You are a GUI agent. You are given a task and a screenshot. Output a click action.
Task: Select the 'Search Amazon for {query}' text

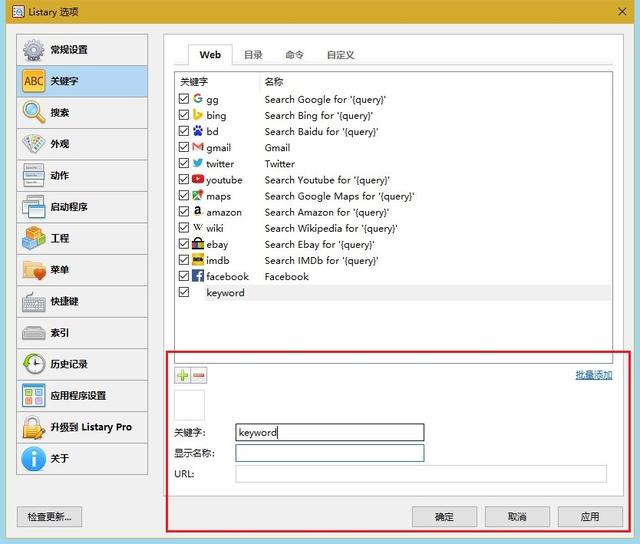[x=327, y=212]
